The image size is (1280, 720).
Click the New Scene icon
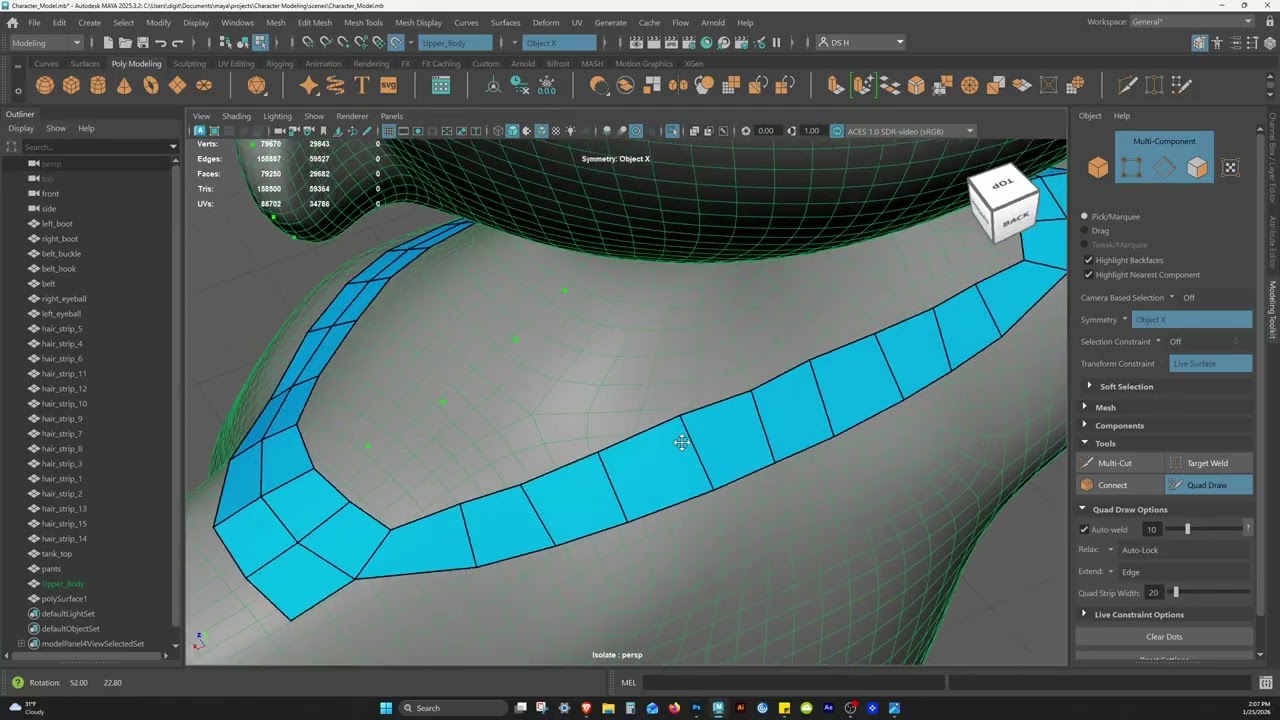(107, 42)
